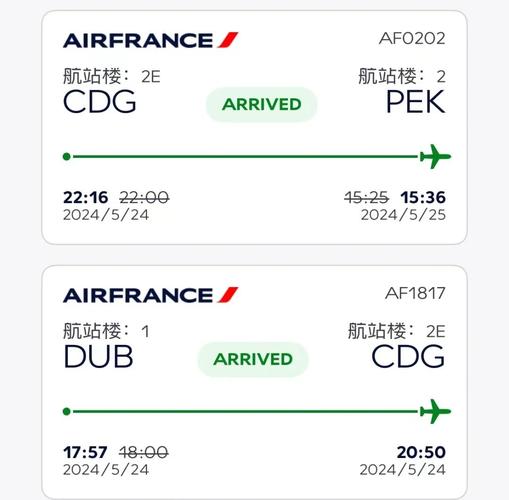
Task: Open flight number AF1817
Action: pyautogui.click(x=415, y=293)
